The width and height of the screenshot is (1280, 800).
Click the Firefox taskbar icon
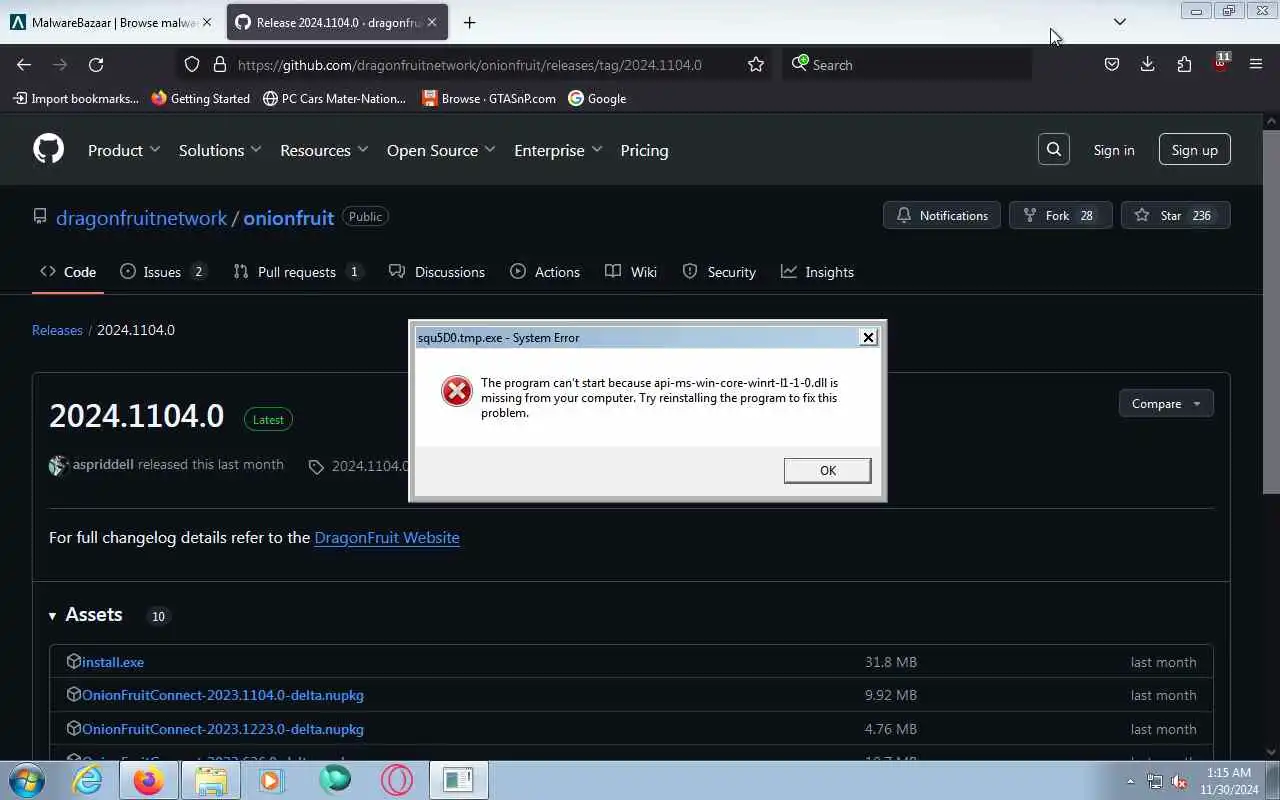point(148,780)
